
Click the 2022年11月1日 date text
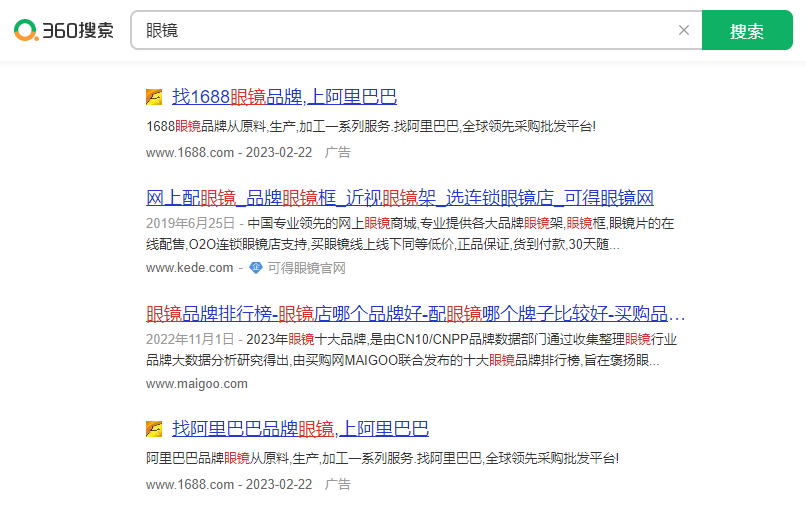point(190,339)
